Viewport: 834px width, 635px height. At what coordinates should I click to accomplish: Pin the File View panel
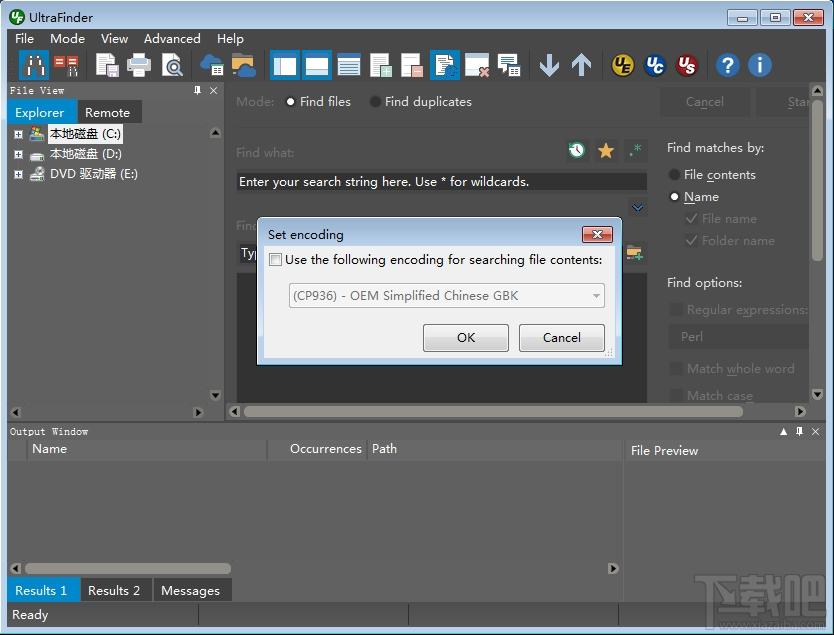point(197,90)
